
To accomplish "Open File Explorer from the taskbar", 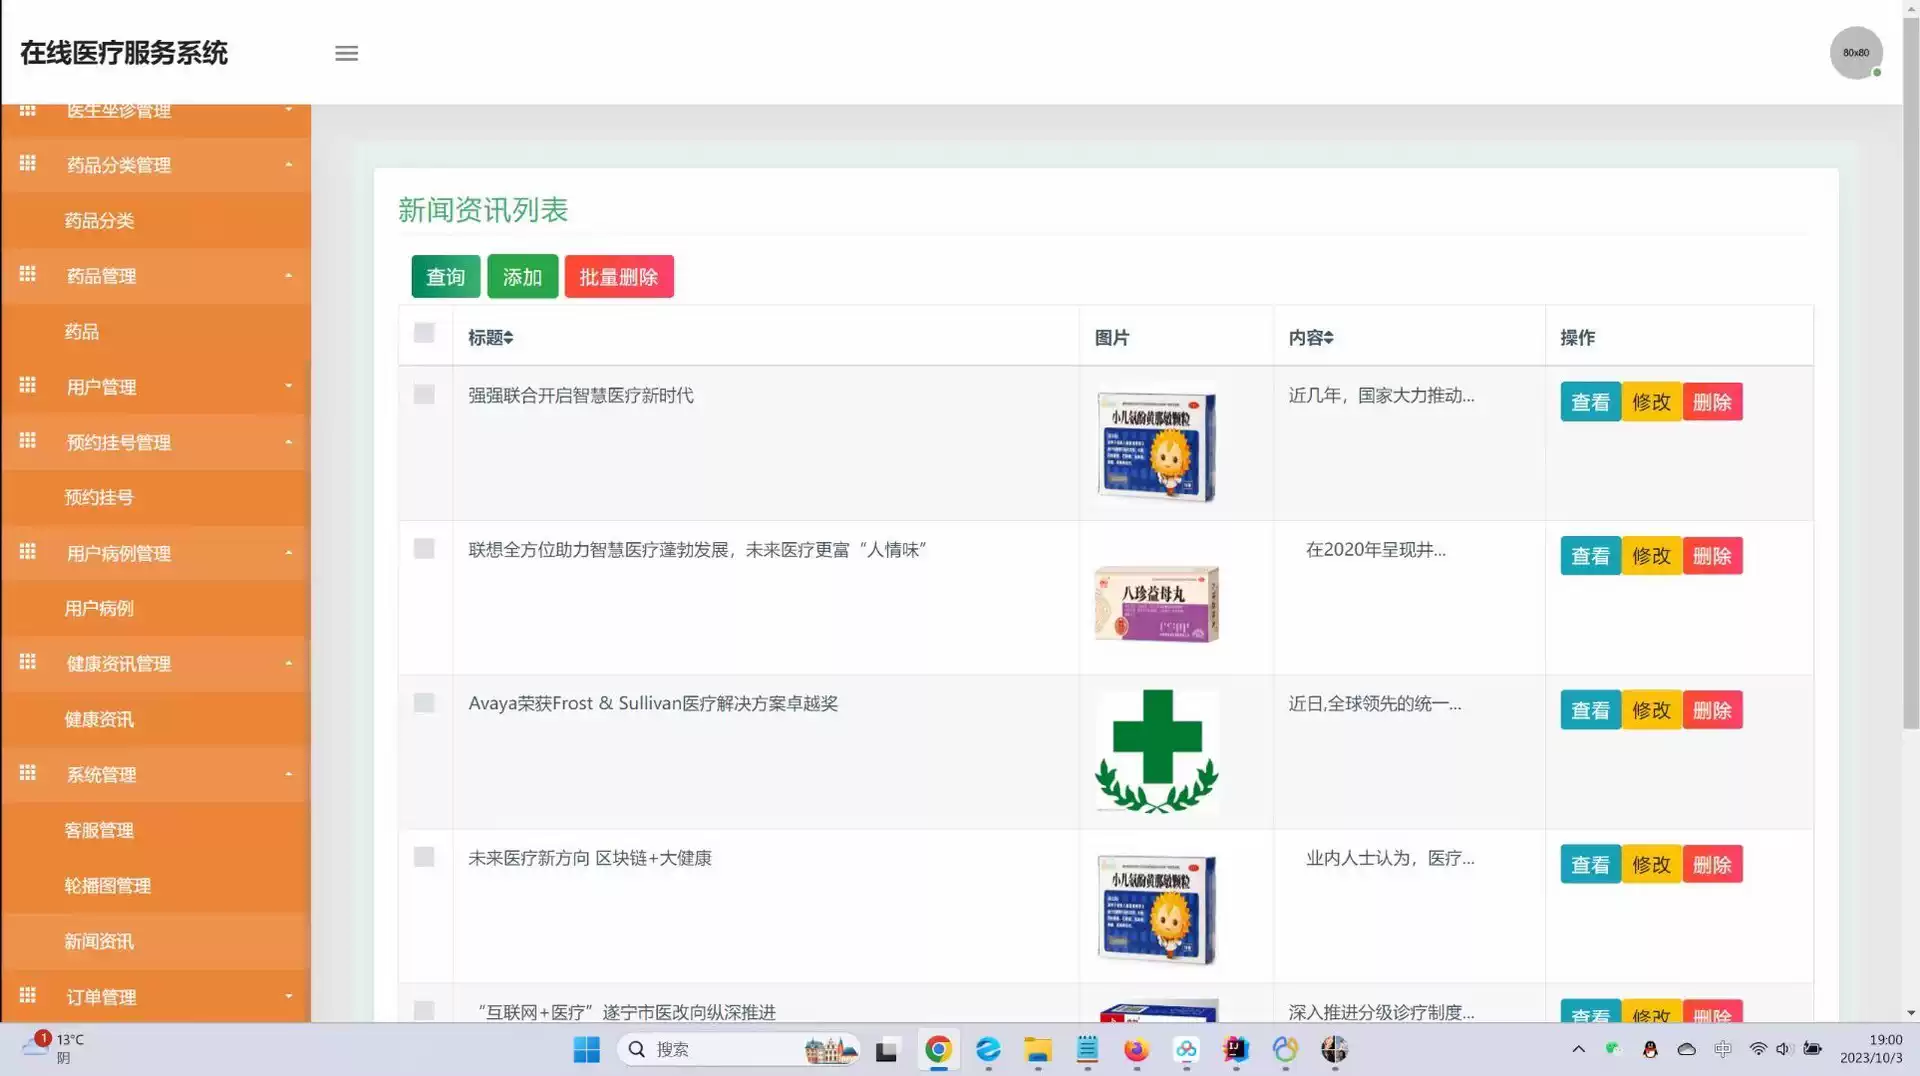I will coord(1038,1049).
